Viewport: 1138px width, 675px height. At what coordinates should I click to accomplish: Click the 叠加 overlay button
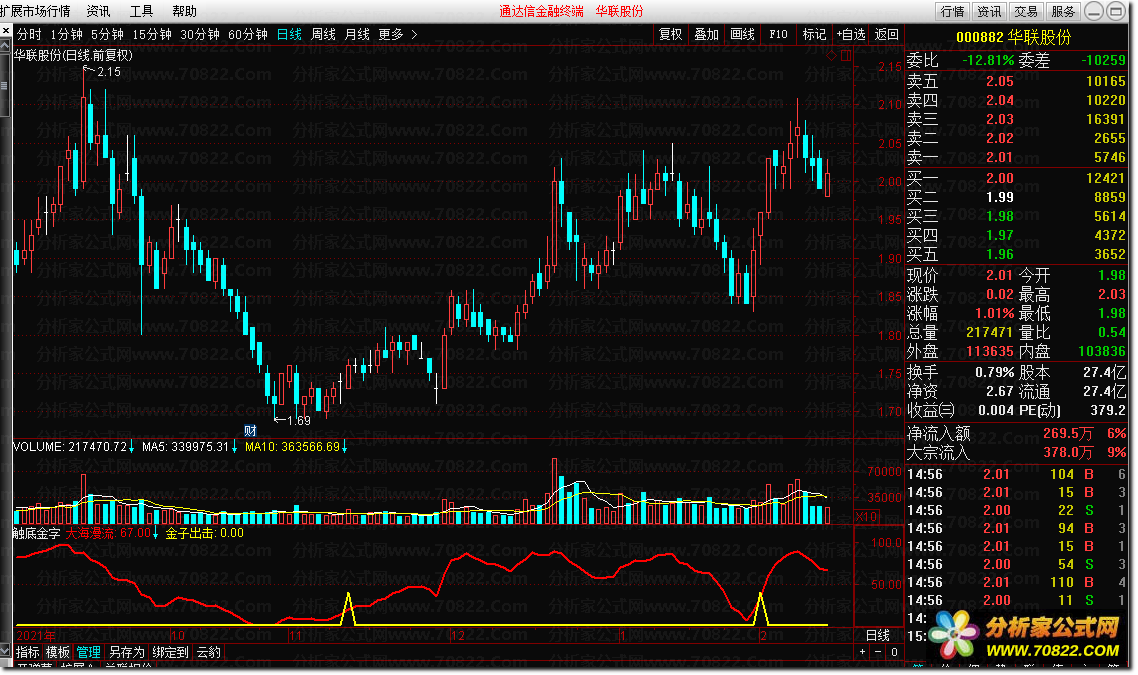click(x=706, y=34)
